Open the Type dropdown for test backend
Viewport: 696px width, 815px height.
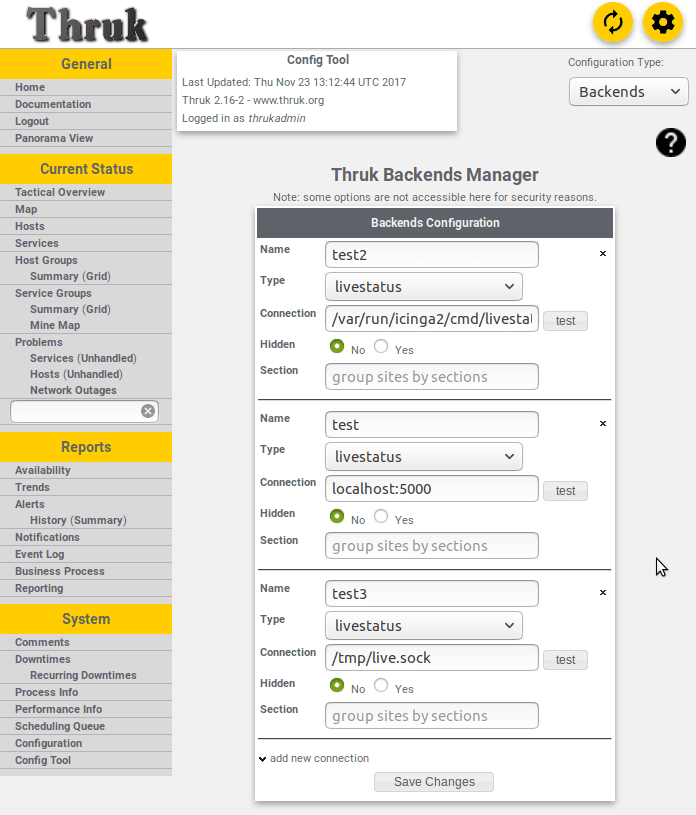(424, 457)
